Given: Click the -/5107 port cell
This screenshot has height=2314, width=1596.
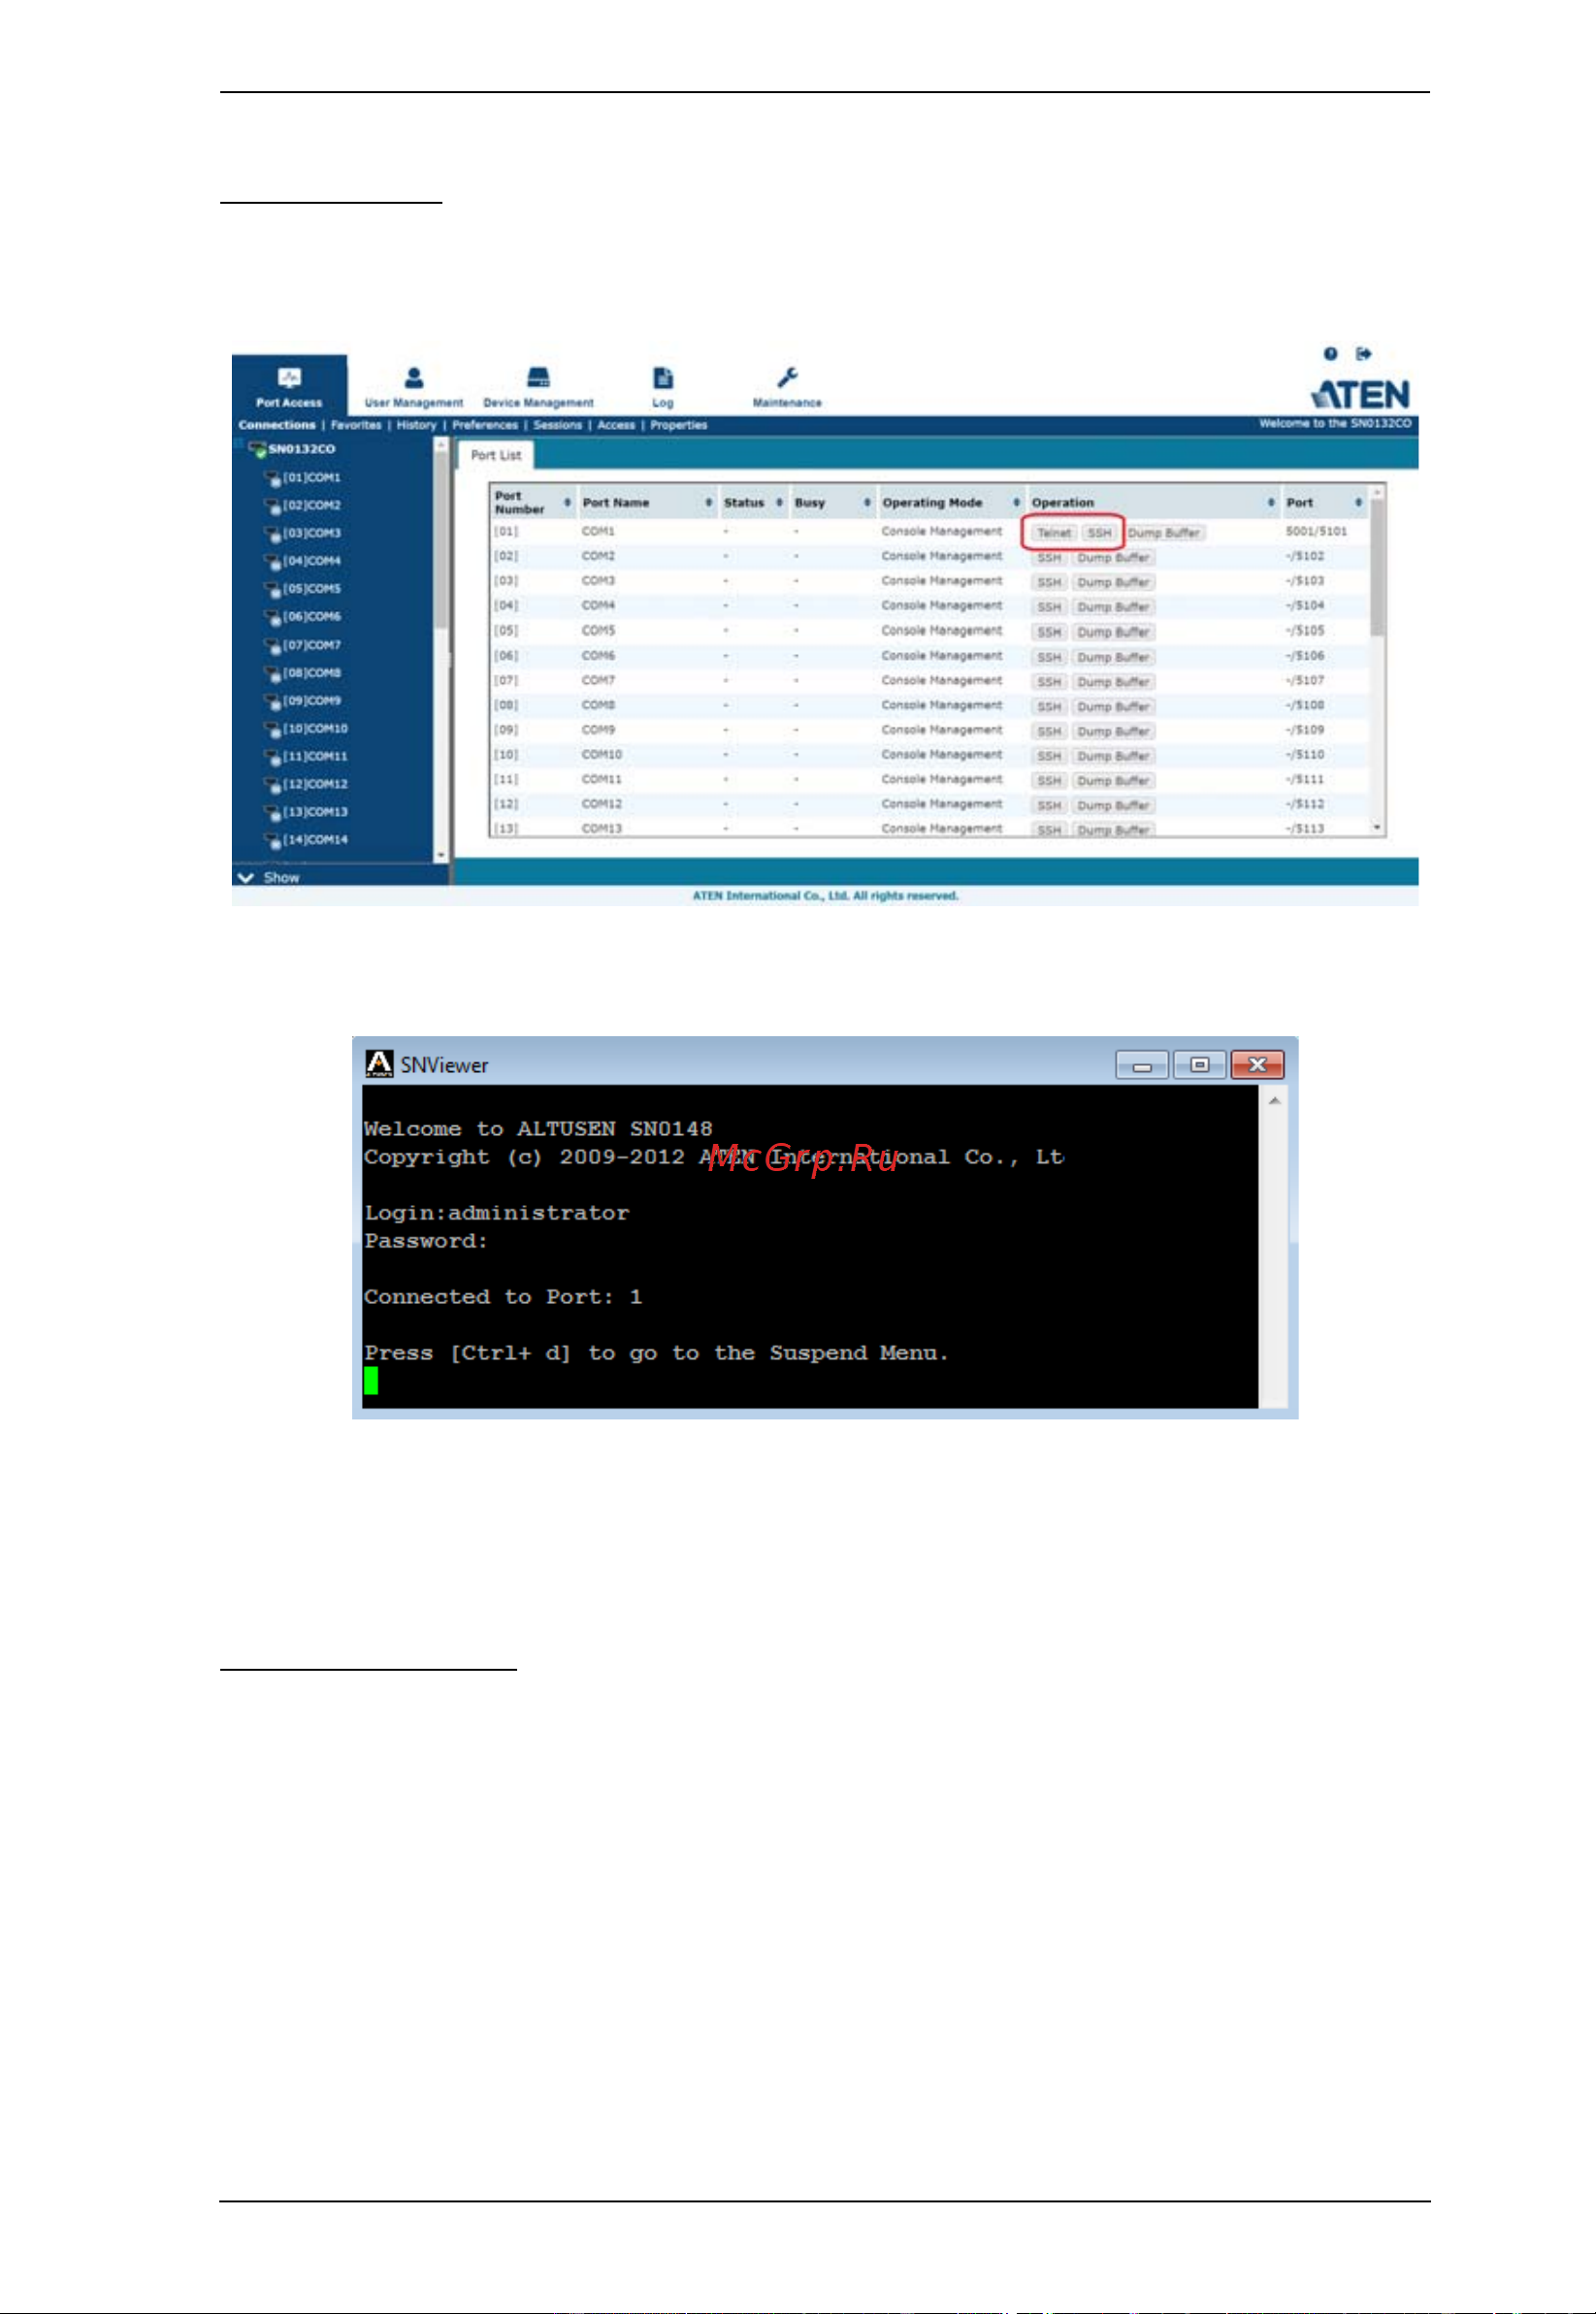Looking at the screenshot, I should pyautogui.click(x=1305, y=681).
